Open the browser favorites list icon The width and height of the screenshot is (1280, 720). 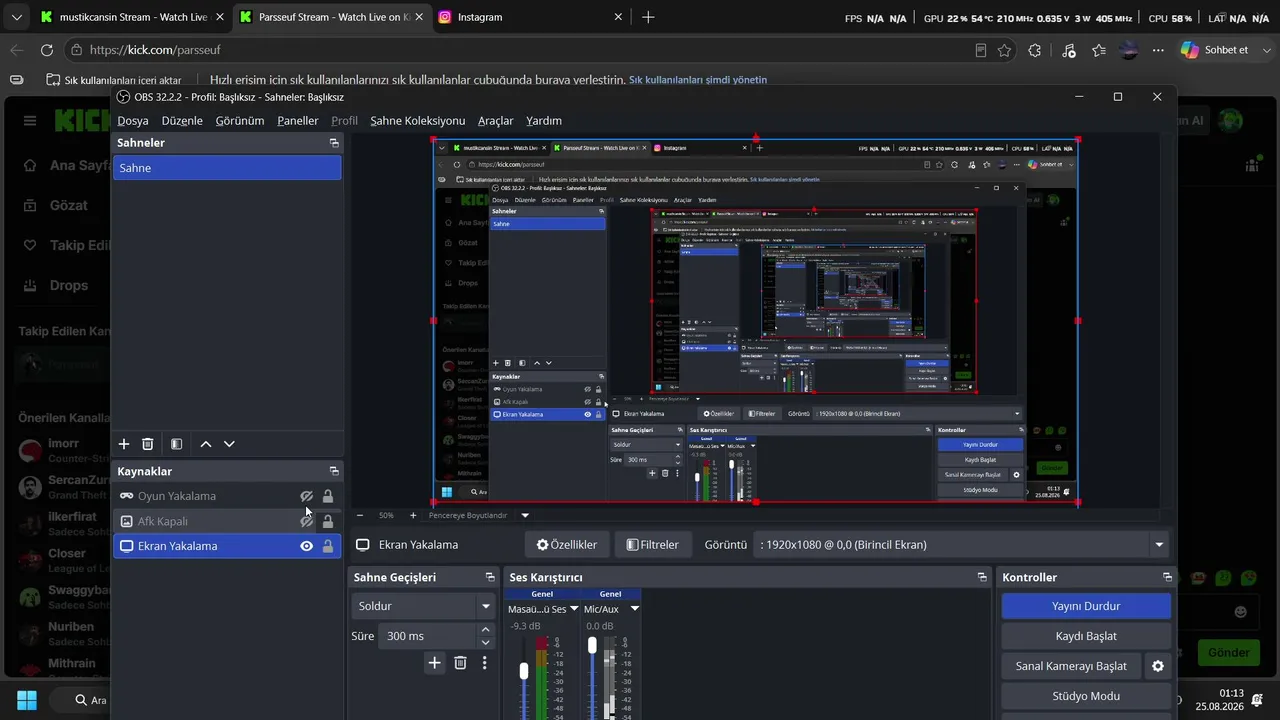point(1099,50)
